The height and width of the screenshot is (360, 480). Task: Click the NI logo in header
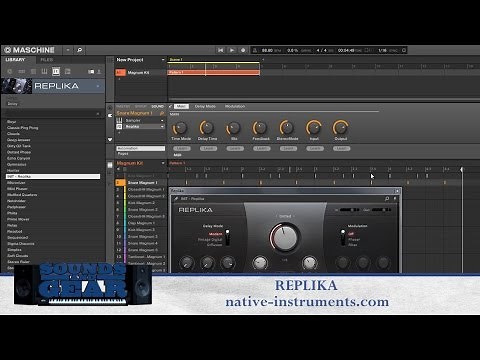point(7,50)
